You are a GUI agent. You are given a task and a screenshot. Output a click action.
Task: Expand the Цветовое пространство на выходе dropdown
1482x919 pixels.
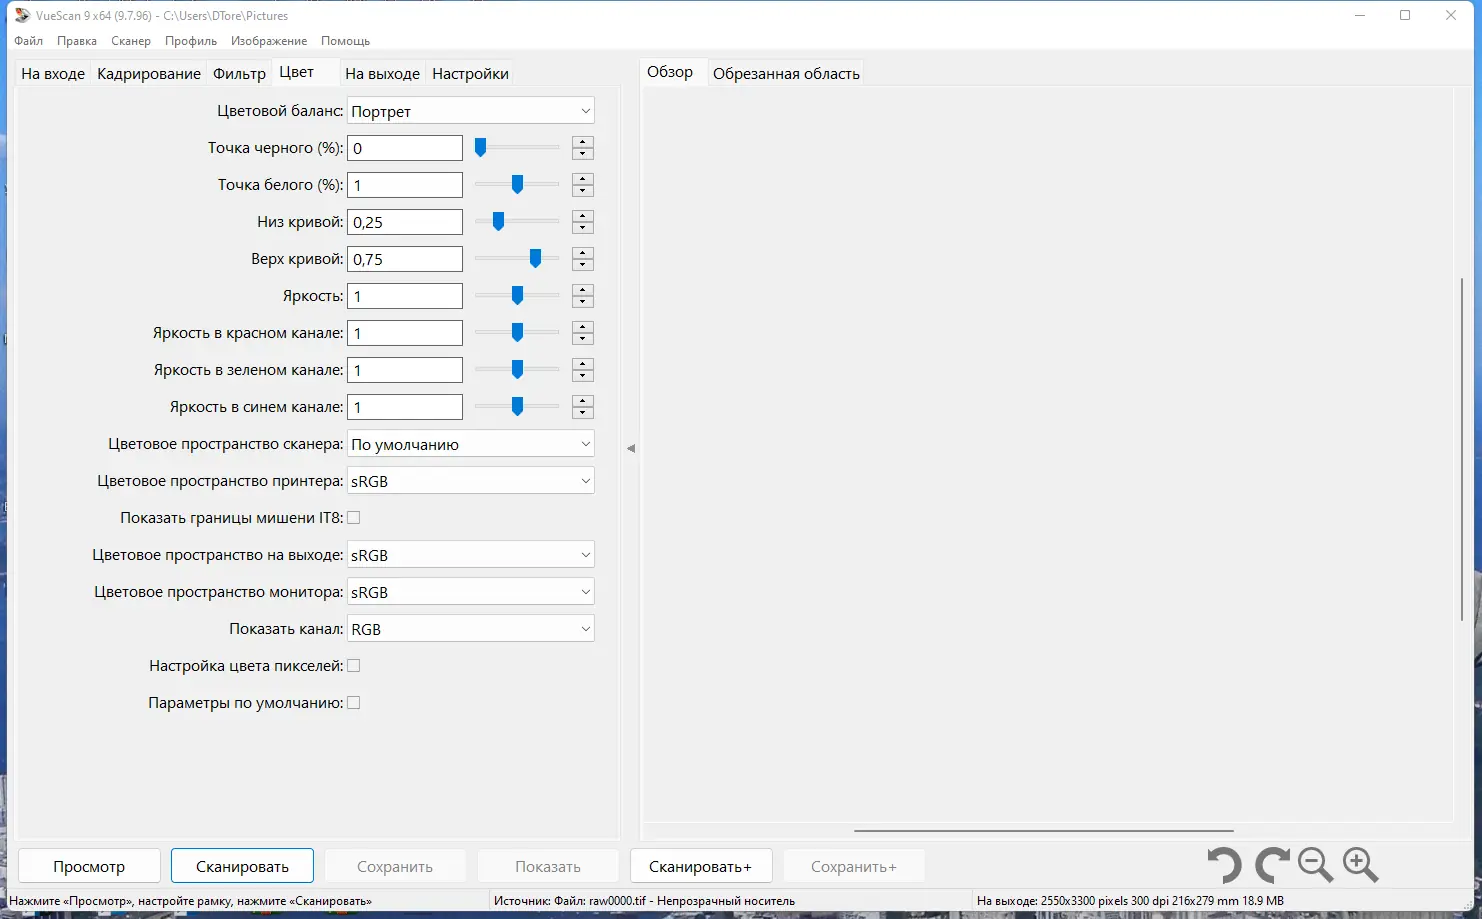471,555
